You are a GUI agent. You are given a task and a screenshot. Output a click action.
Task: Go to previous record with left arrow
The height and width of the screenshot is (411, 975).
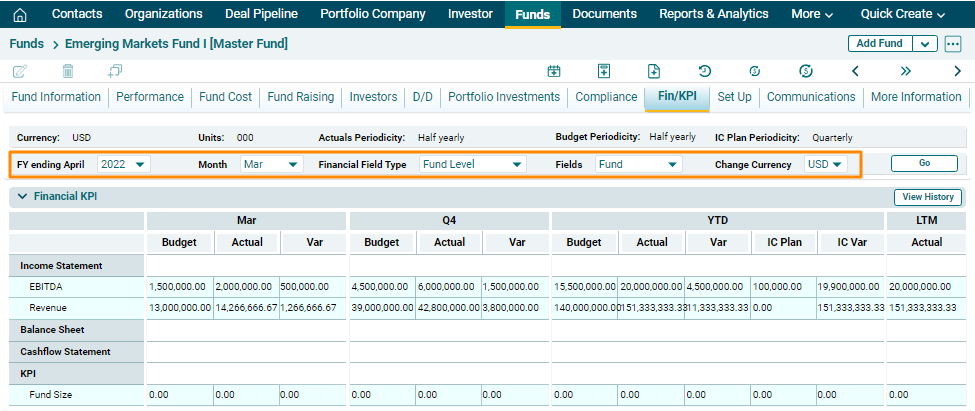[x=855, y=71]
